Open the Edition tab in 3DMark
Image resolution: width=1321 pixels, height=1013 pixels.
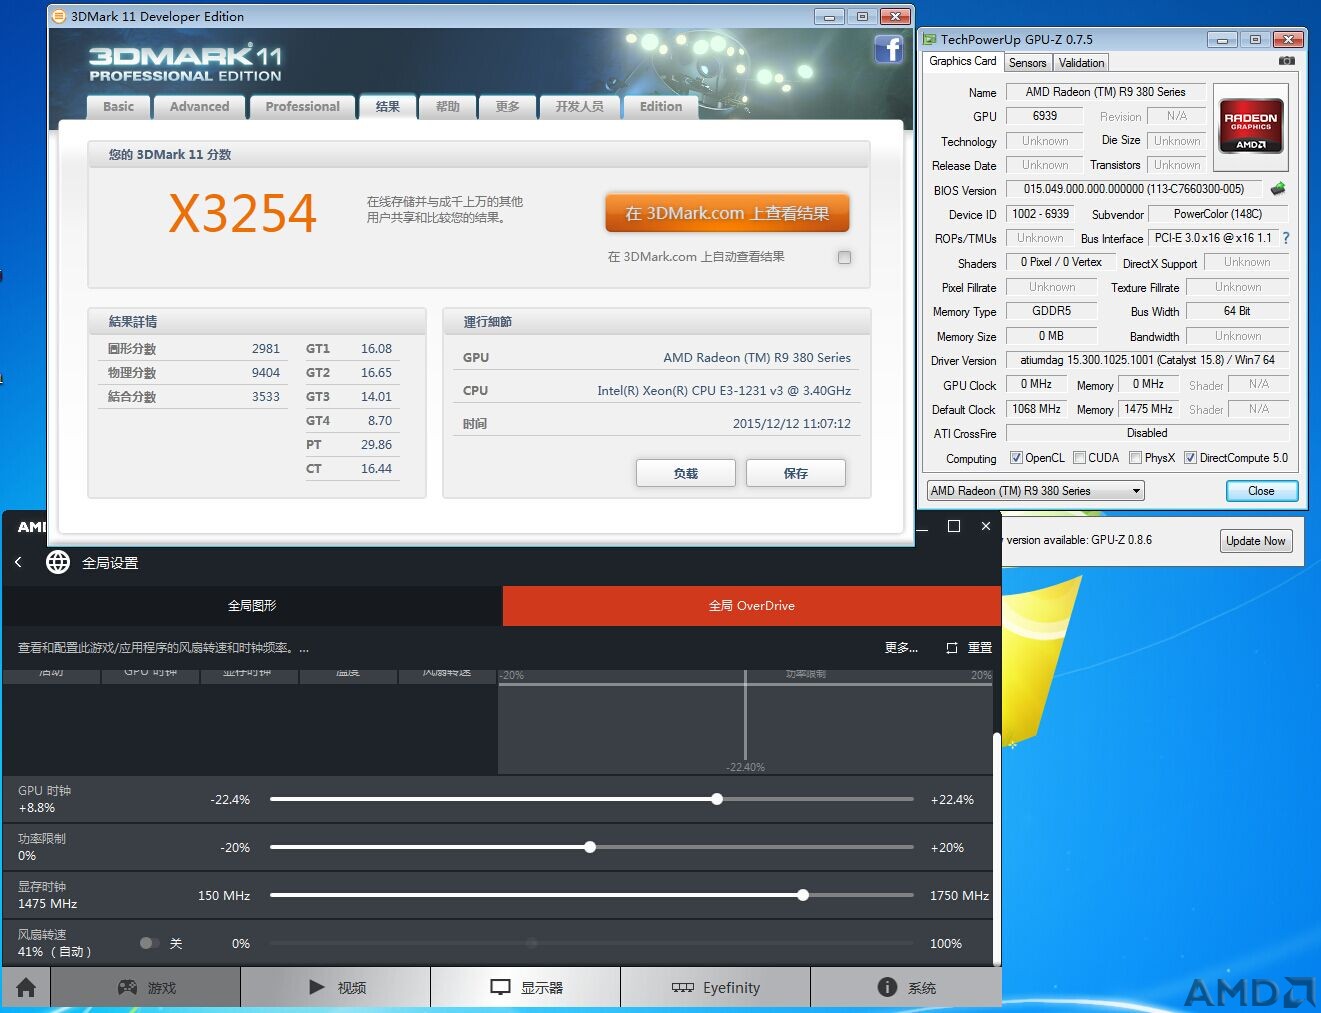point(661,107)
